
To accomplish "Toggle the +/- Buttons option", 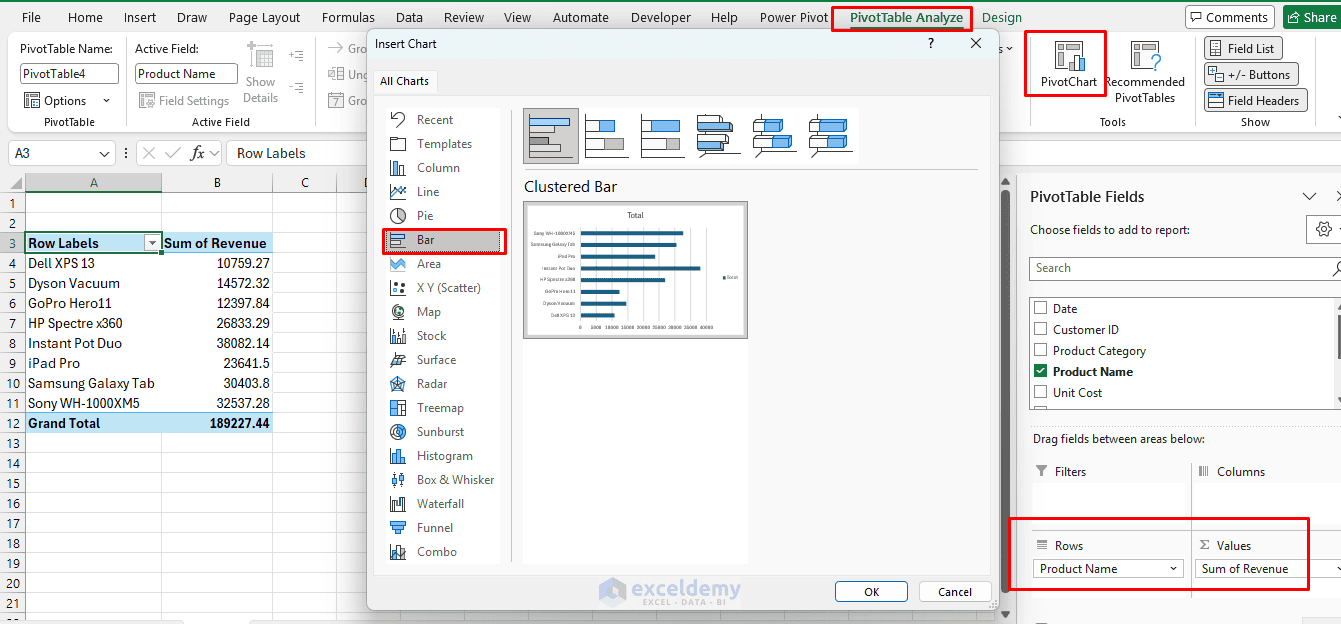I will pyautogui.click(x=1251, y=74).
